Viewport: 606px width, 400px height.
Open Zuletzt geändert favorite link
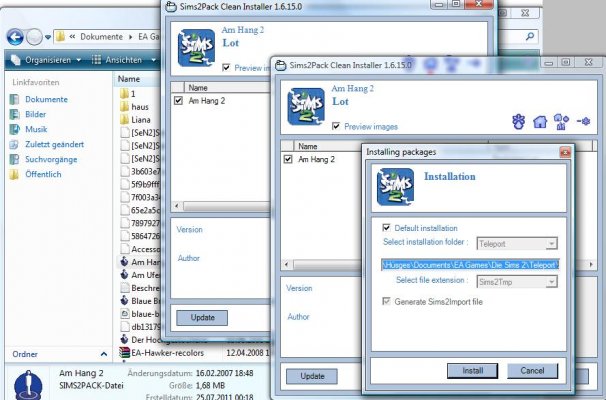click(x=54, y=144)
